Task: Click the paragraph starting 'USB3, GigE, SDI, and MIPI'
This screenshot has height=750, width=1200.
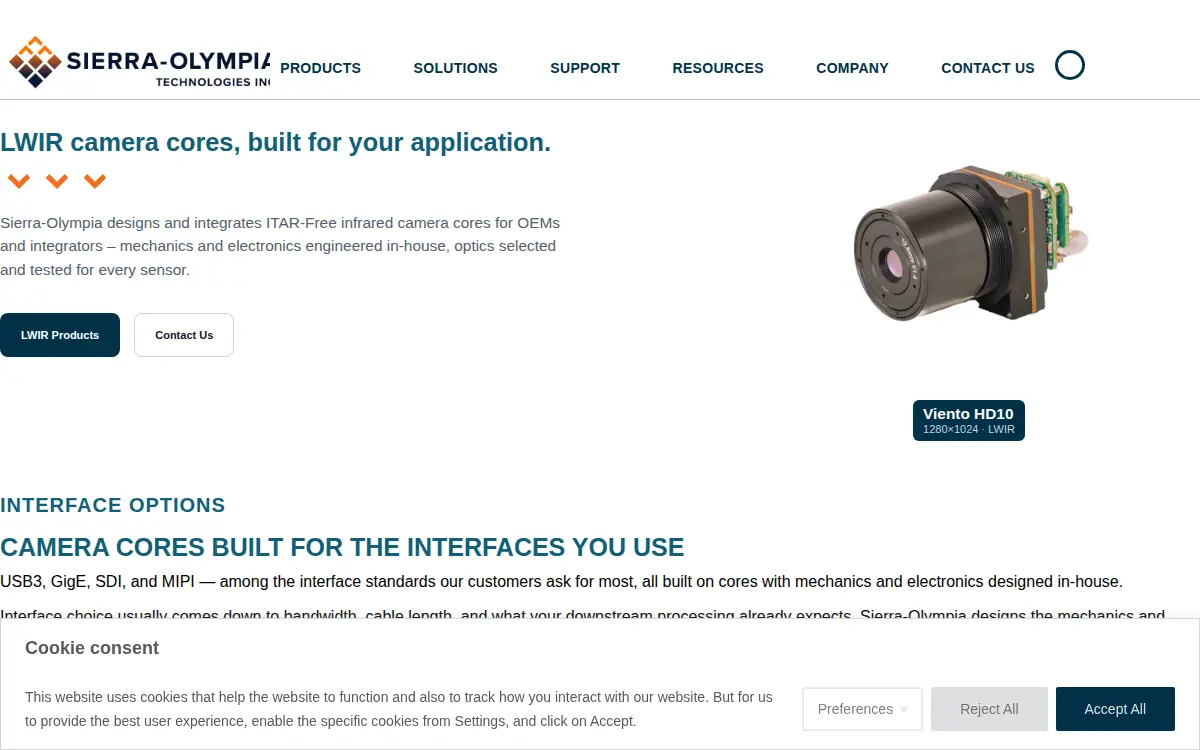Action: coord(562,581)
